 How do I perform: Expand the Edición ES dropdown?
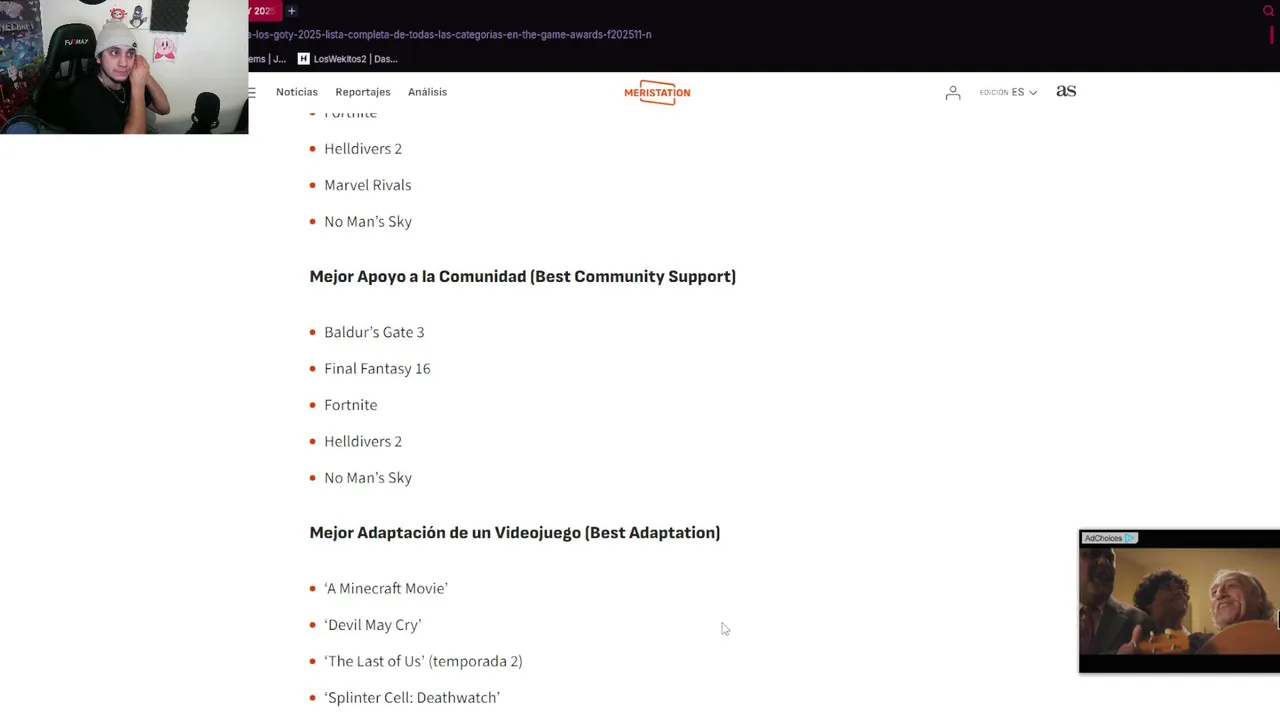coord(1008,92)
